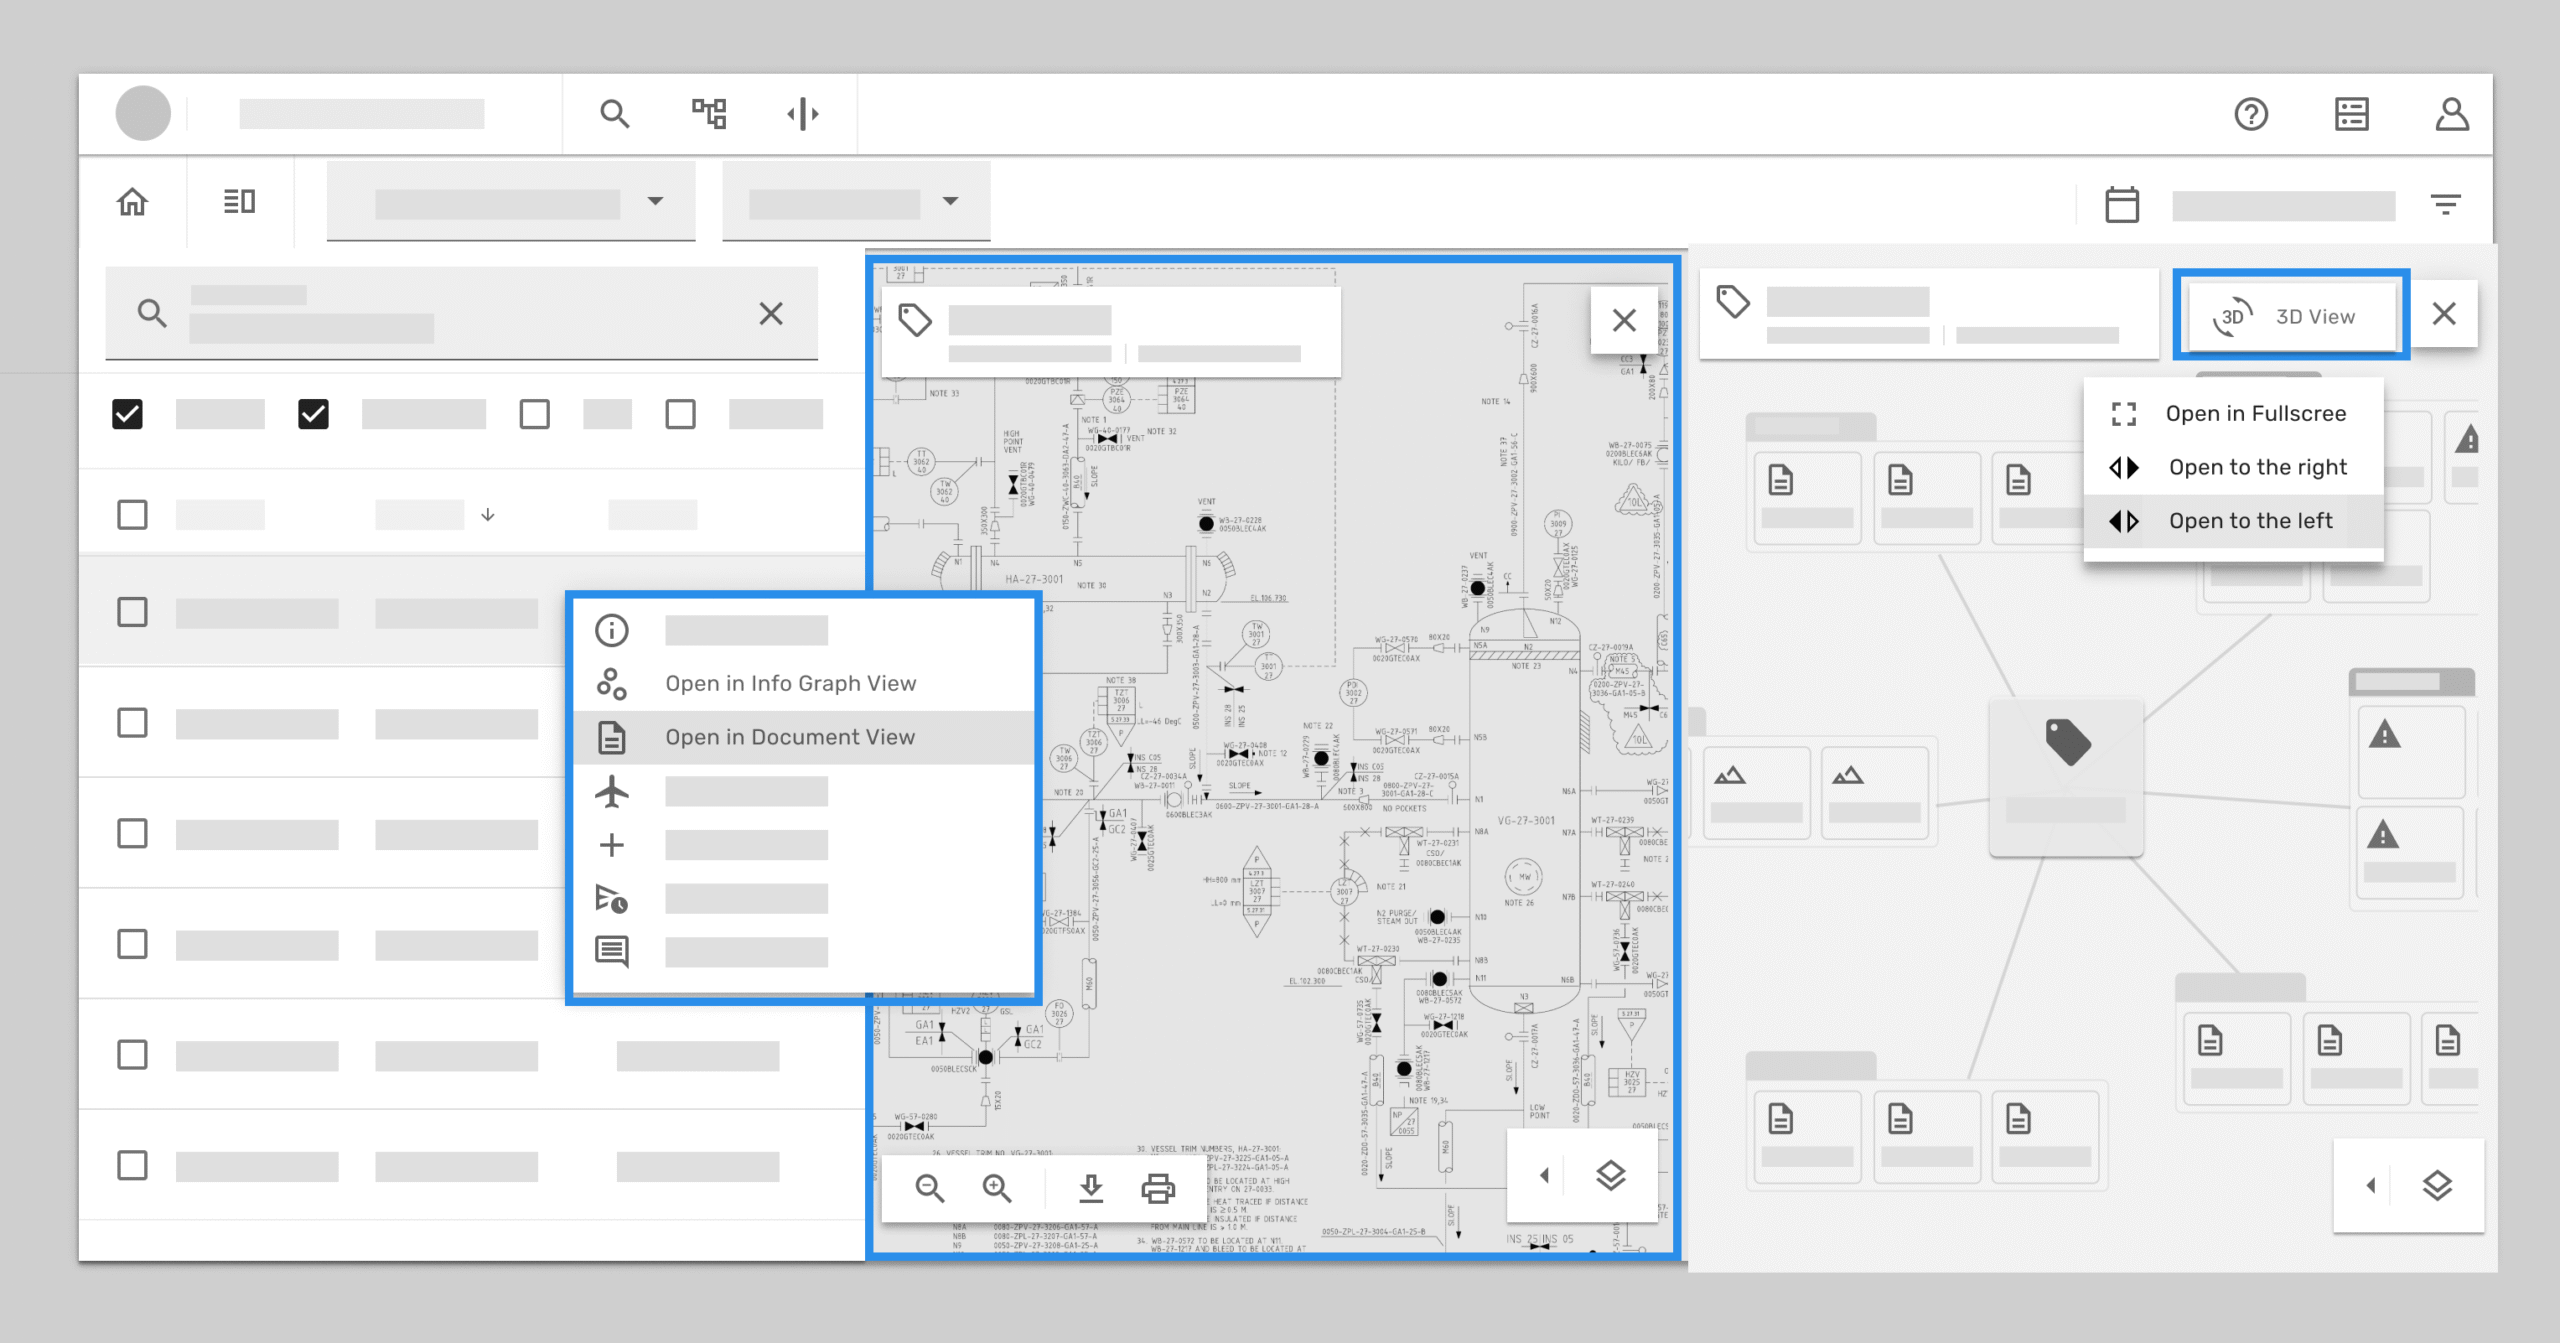Print the drawing with printer icon
Screen dimensions: 2560x1343
[1158, 1187]
